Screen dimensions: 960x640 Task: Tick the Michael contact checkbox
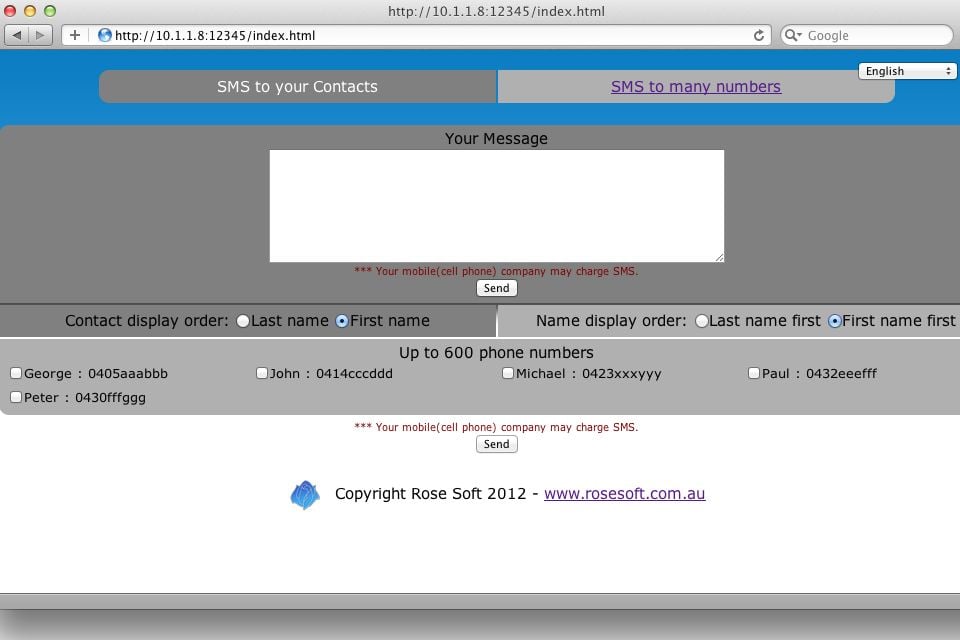508,373
